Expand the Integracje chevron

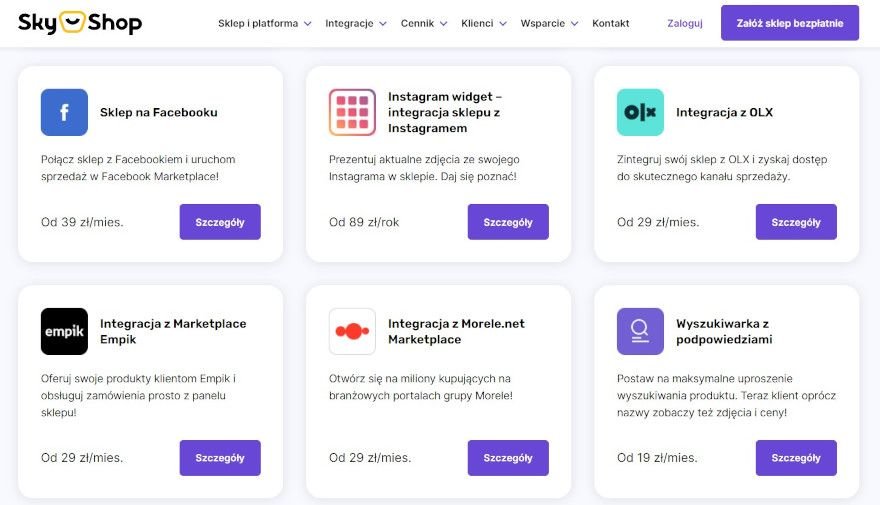tap(383, 24)
